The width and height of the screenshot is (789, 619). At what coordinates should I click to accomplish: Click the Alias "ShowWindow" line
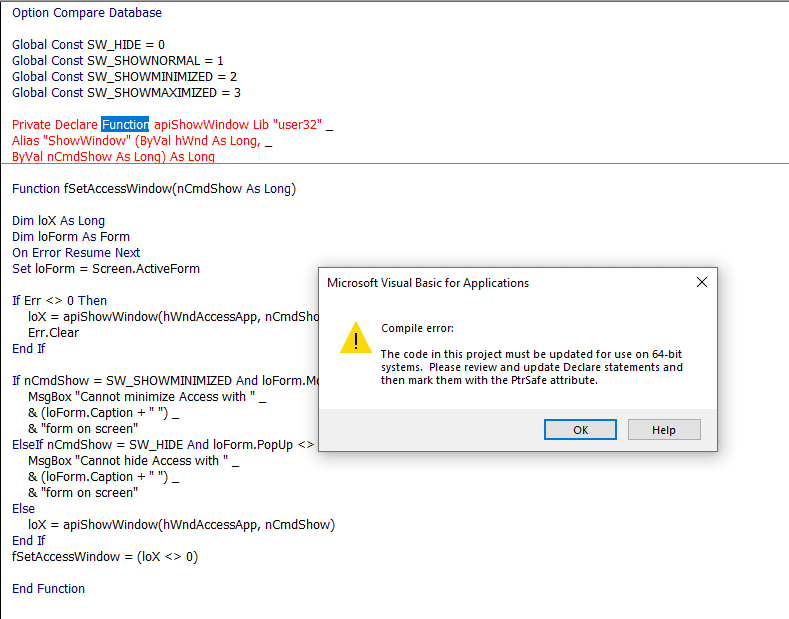click(142, 140)
